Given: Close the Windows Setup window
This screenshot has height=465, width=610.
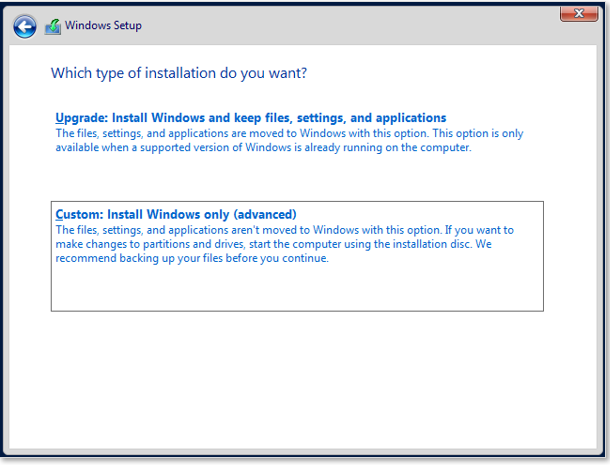Looking at the screenshot, I should (x=579, y=14).
